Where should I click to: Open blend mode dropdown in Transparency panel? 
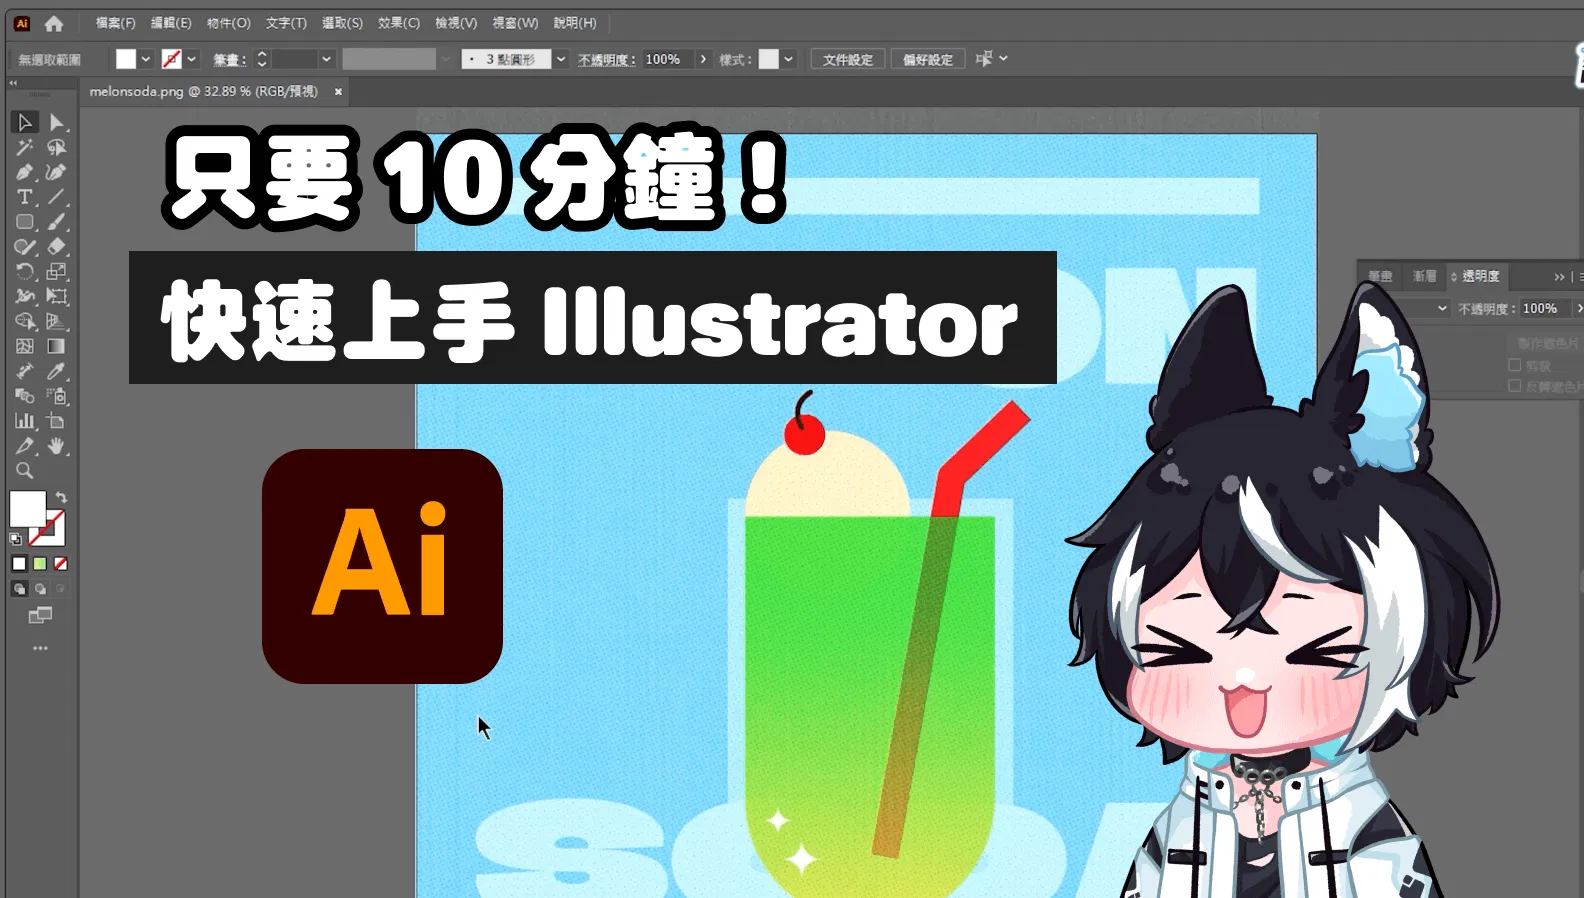[1442, 308]
